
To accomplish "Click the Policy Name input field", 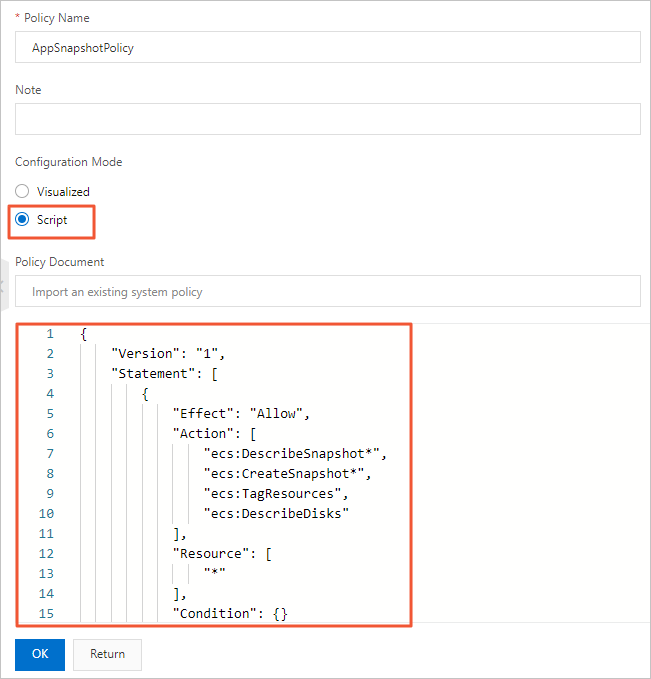I will [x=327, y=47].
